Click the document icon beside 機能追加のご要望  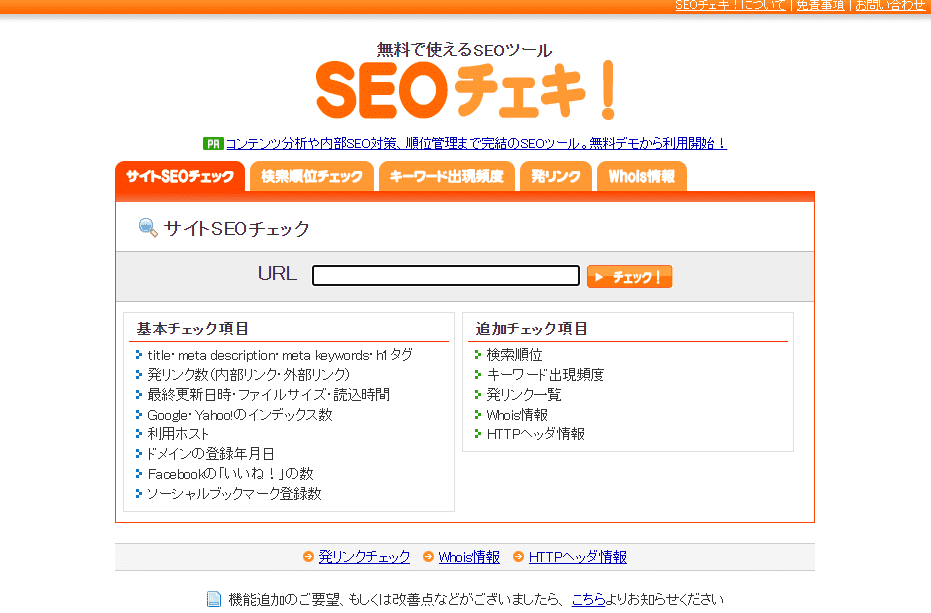pyautogui.click(x=214, y=599)
